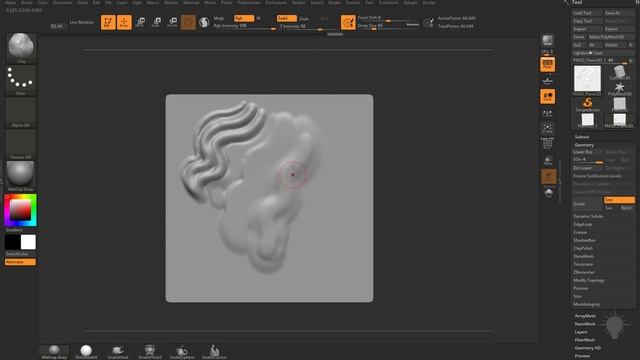Image resolution: width=640 pixels, height=360 pixels.
Task: Open the Dots stroke type selector
Action: coord(21,80)
